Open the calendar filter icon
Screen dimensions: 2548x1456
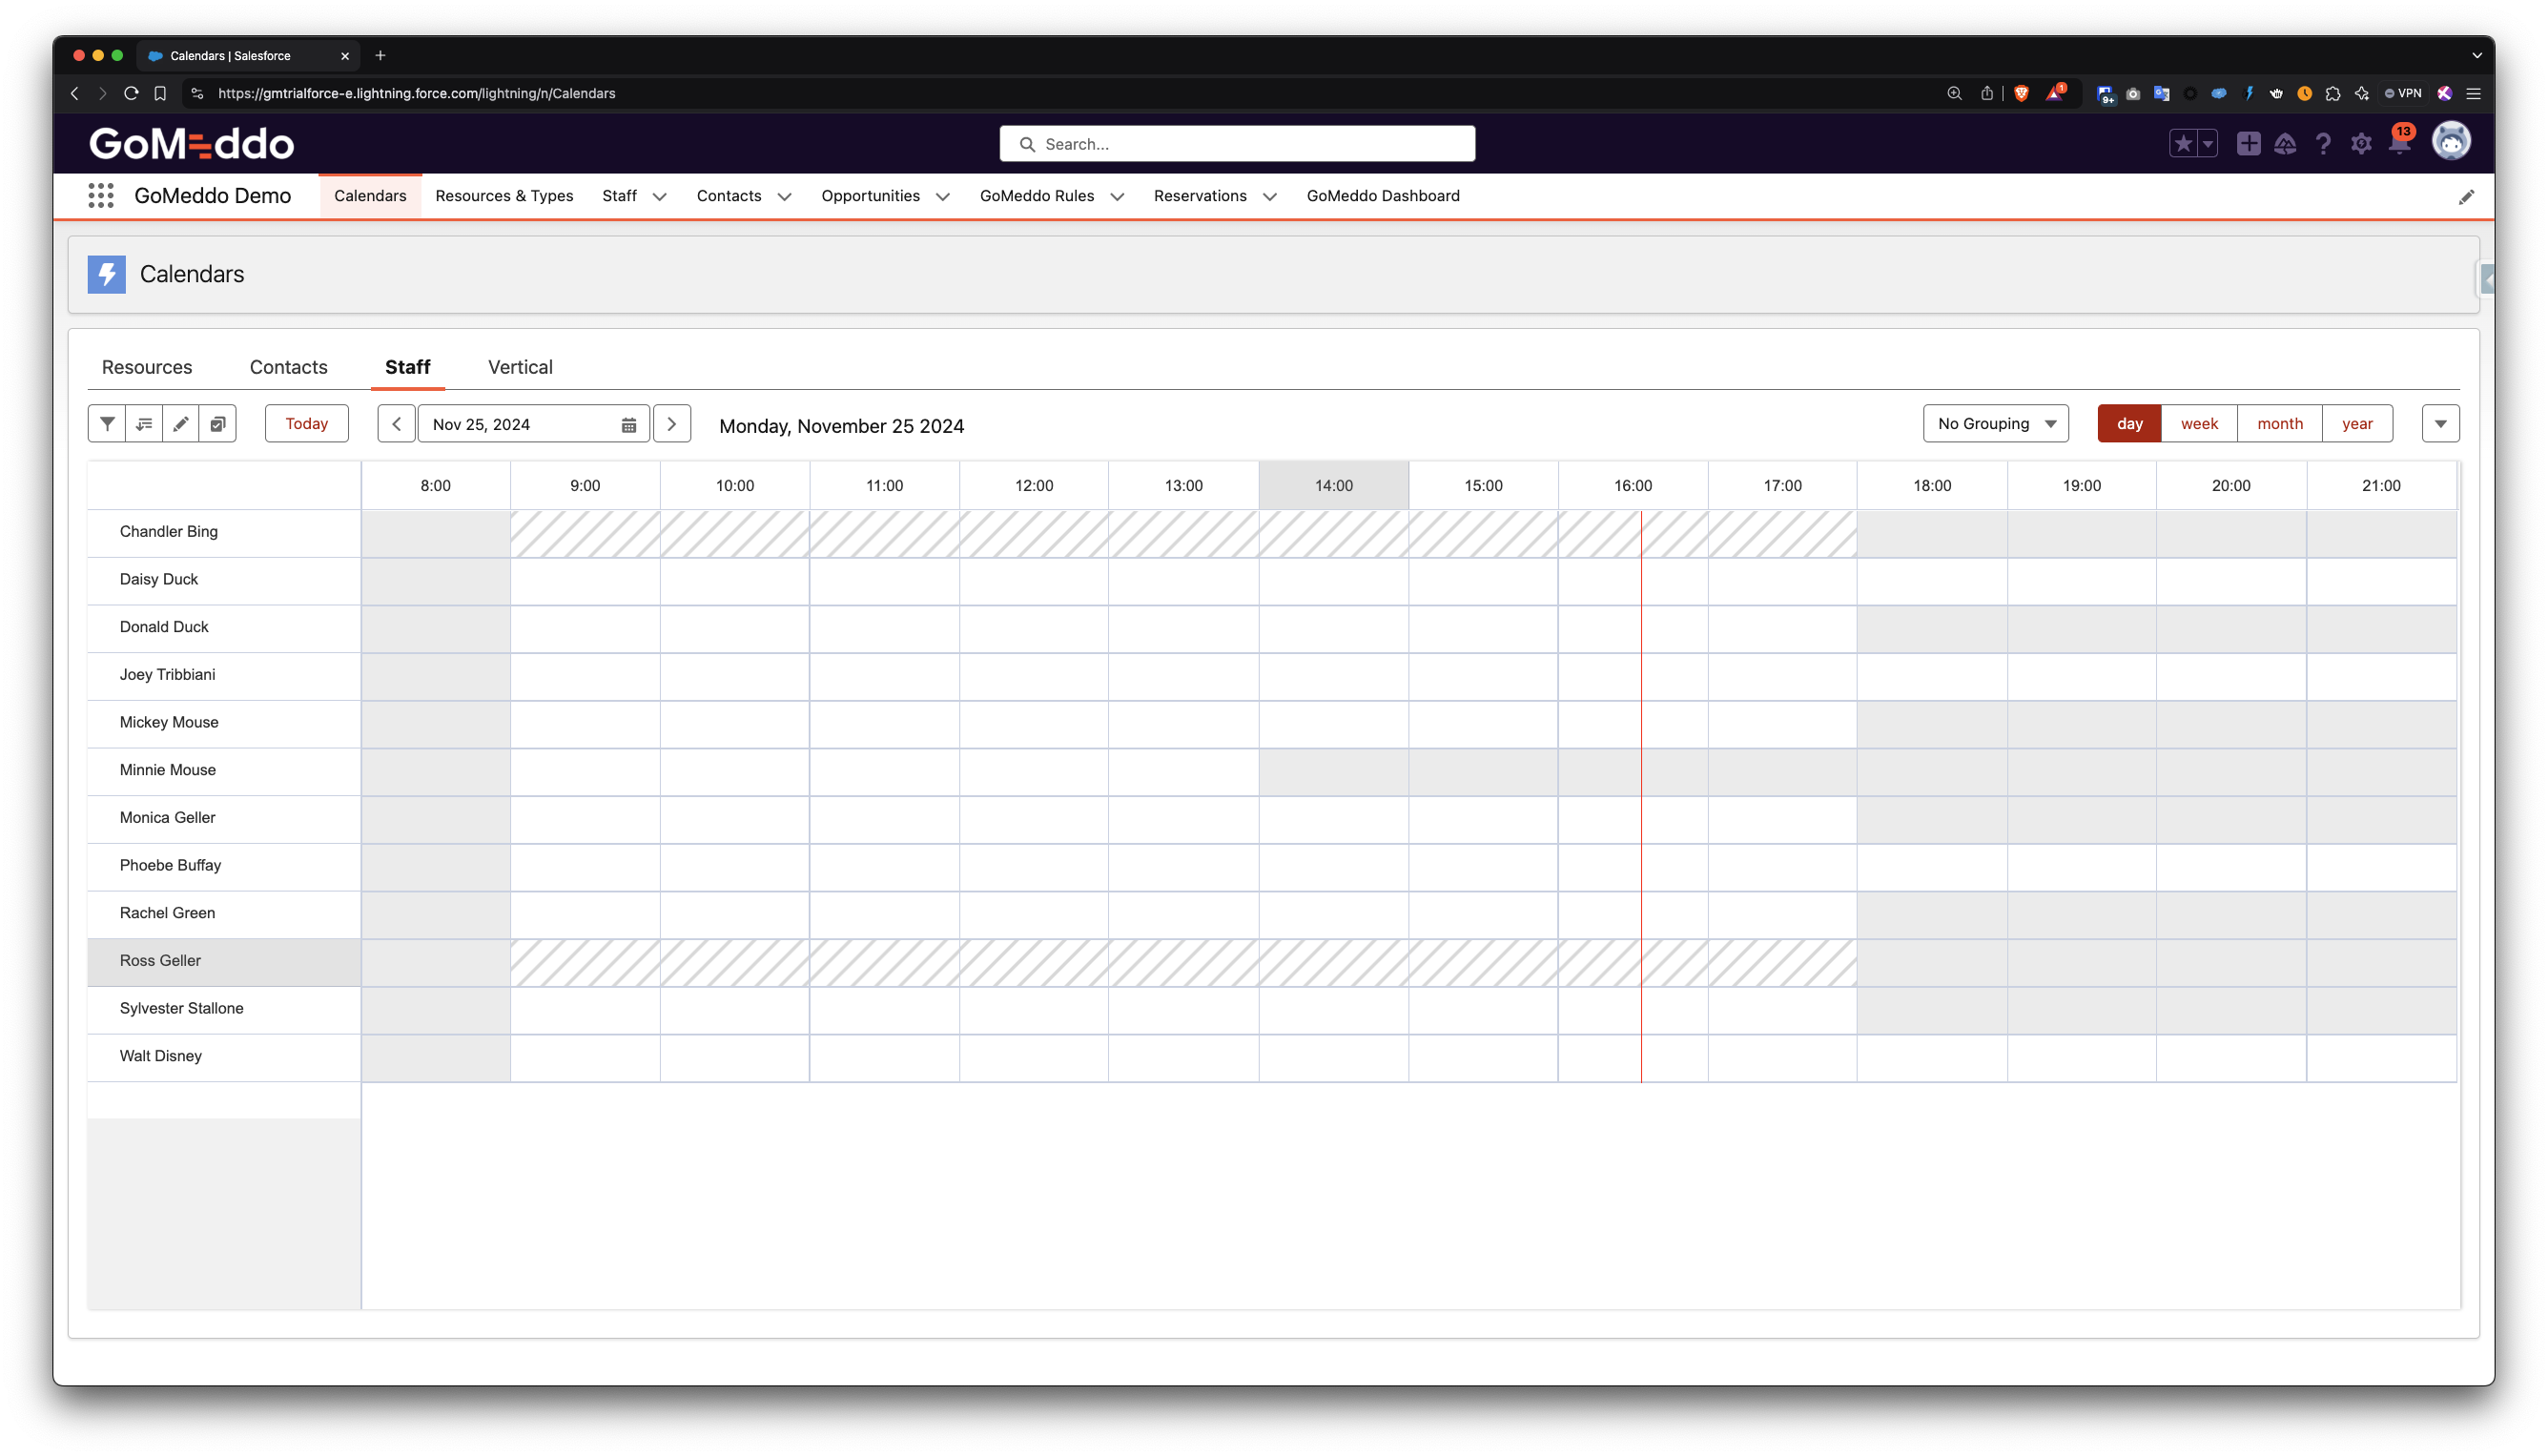point(107,424)
